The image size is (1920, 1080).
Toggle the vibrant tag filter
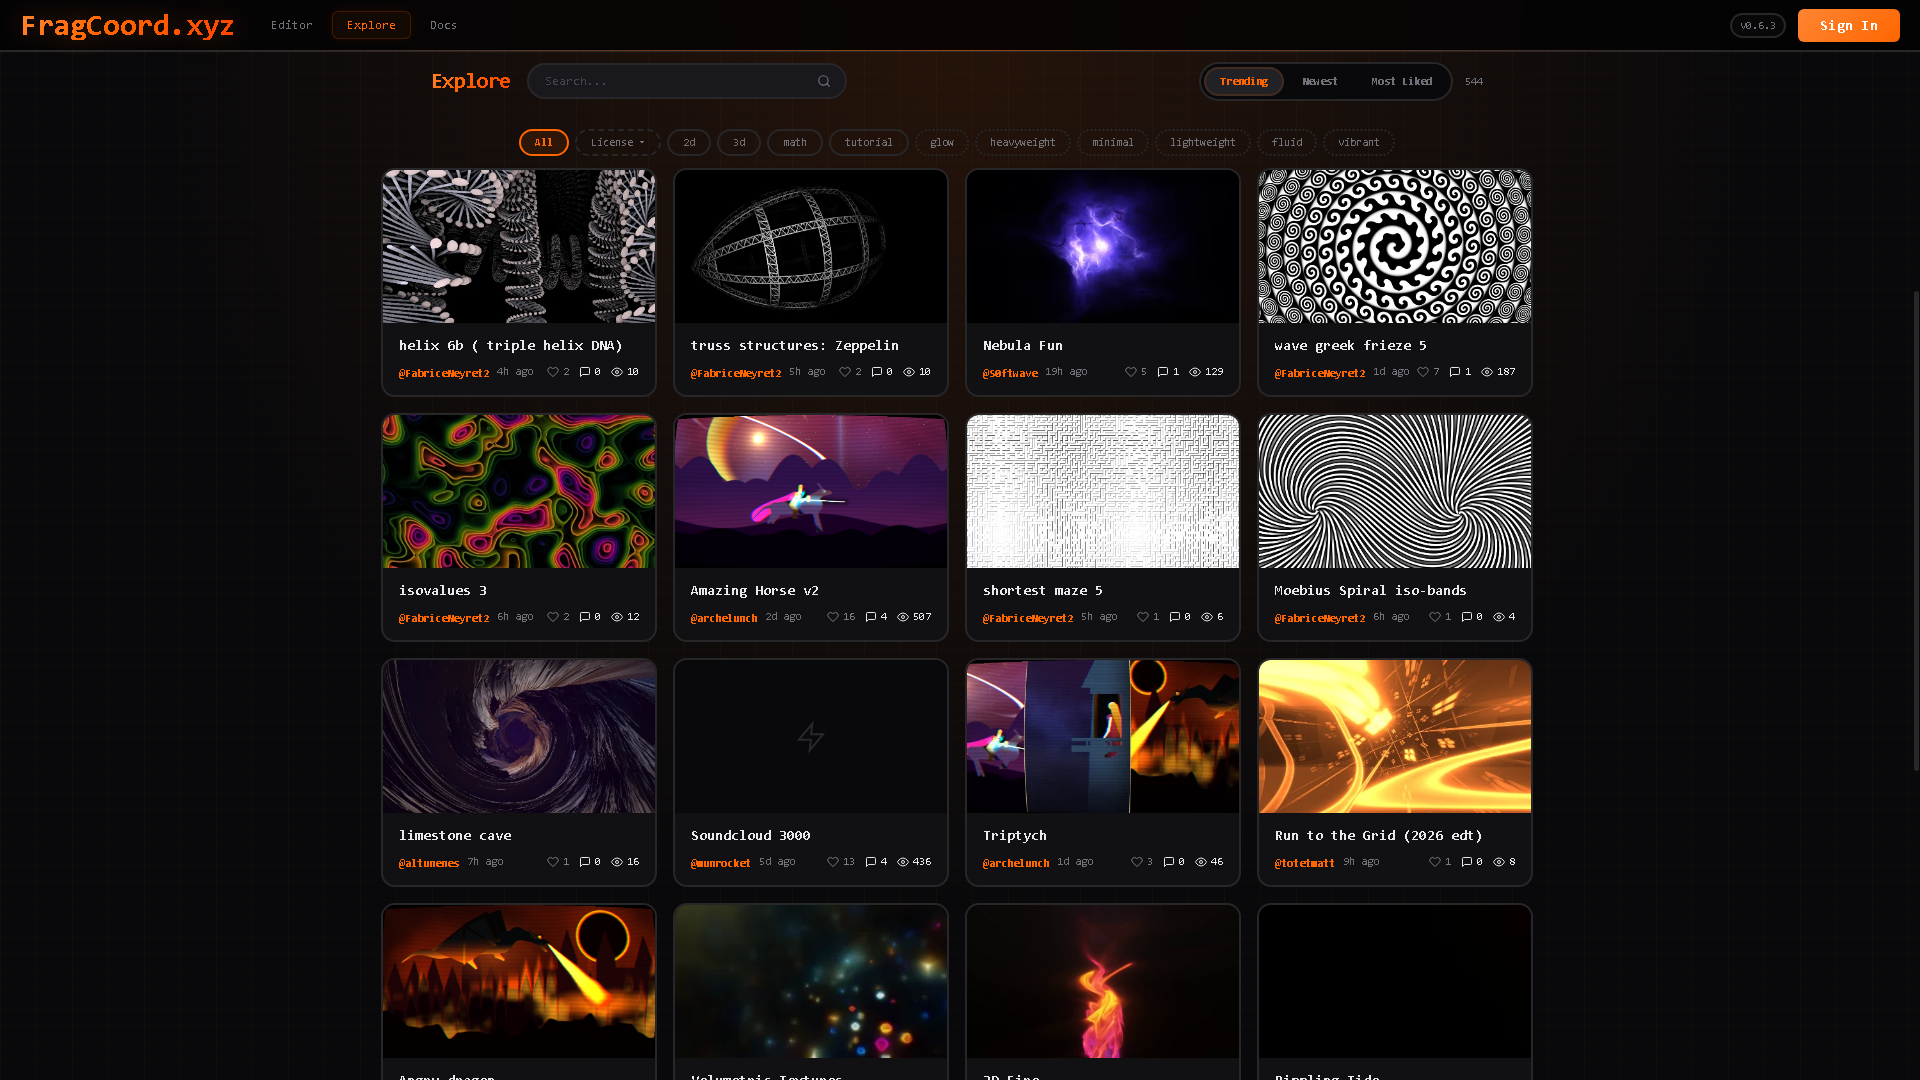[x=1358, y=143]
